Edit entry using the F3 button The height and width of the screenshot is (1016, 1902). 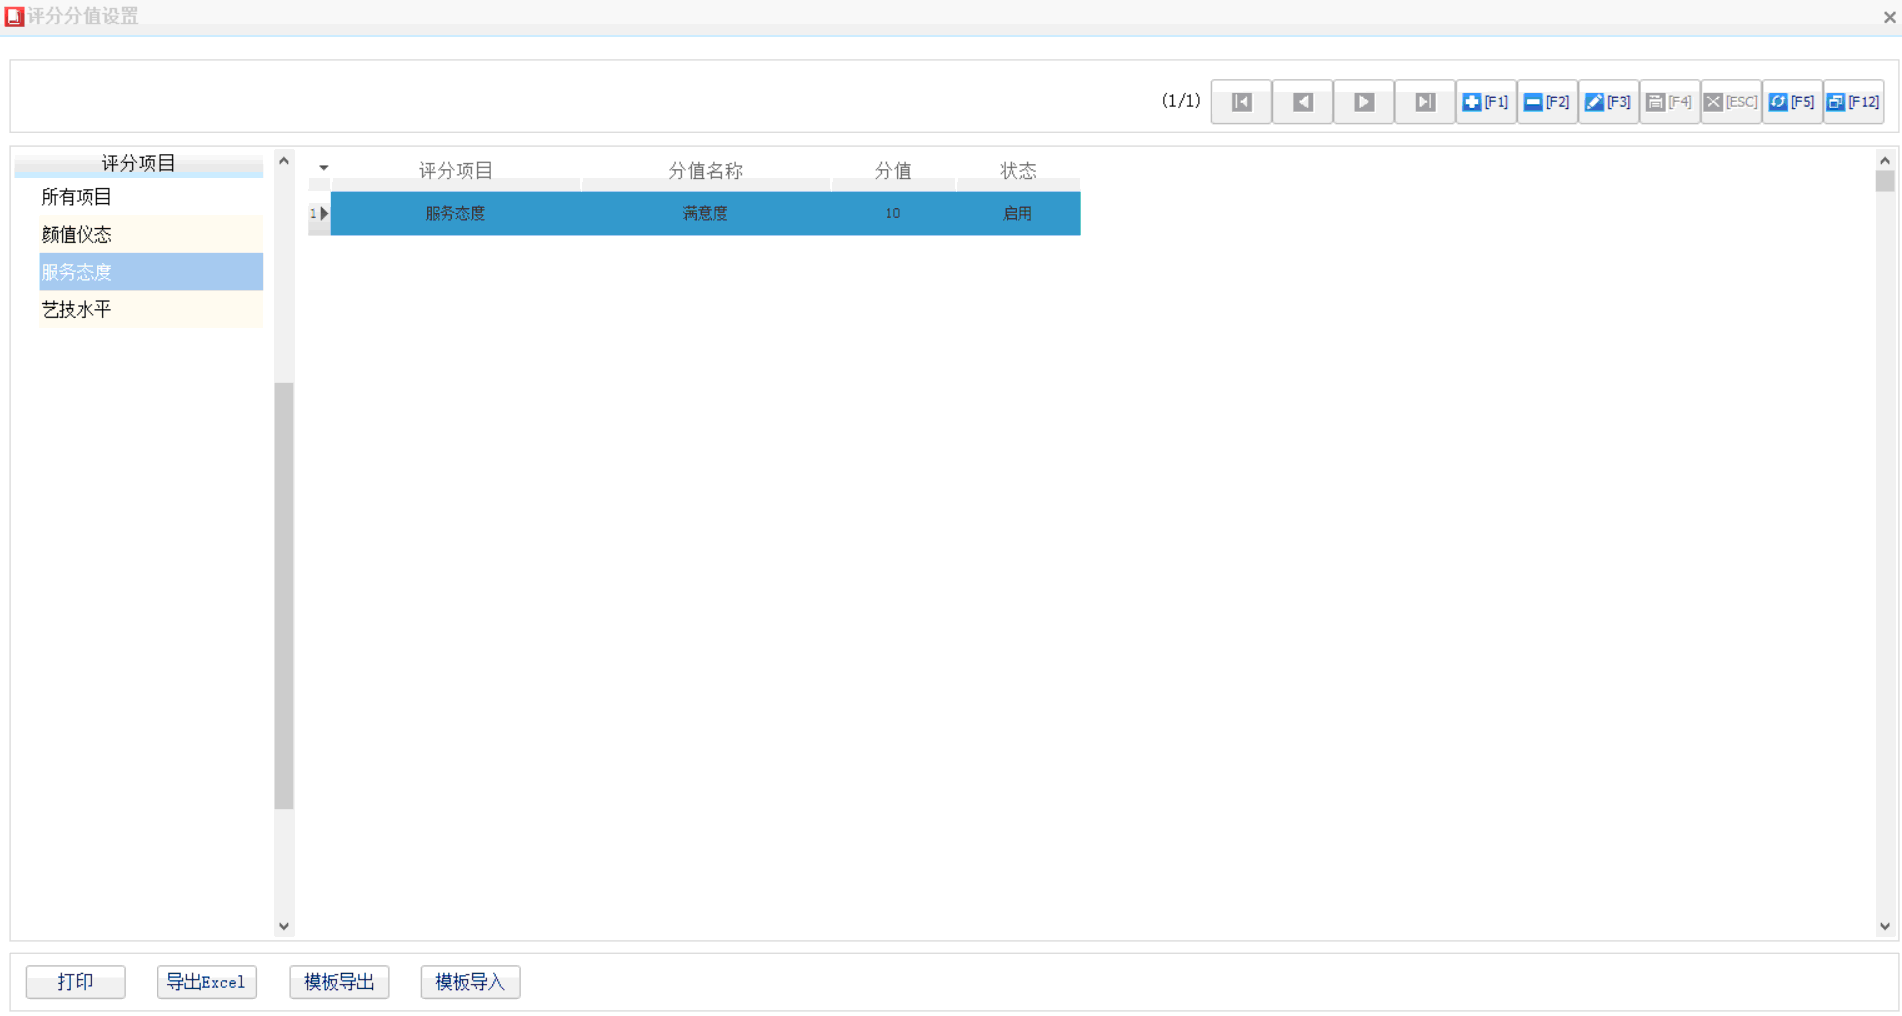tap(1608, 102)
